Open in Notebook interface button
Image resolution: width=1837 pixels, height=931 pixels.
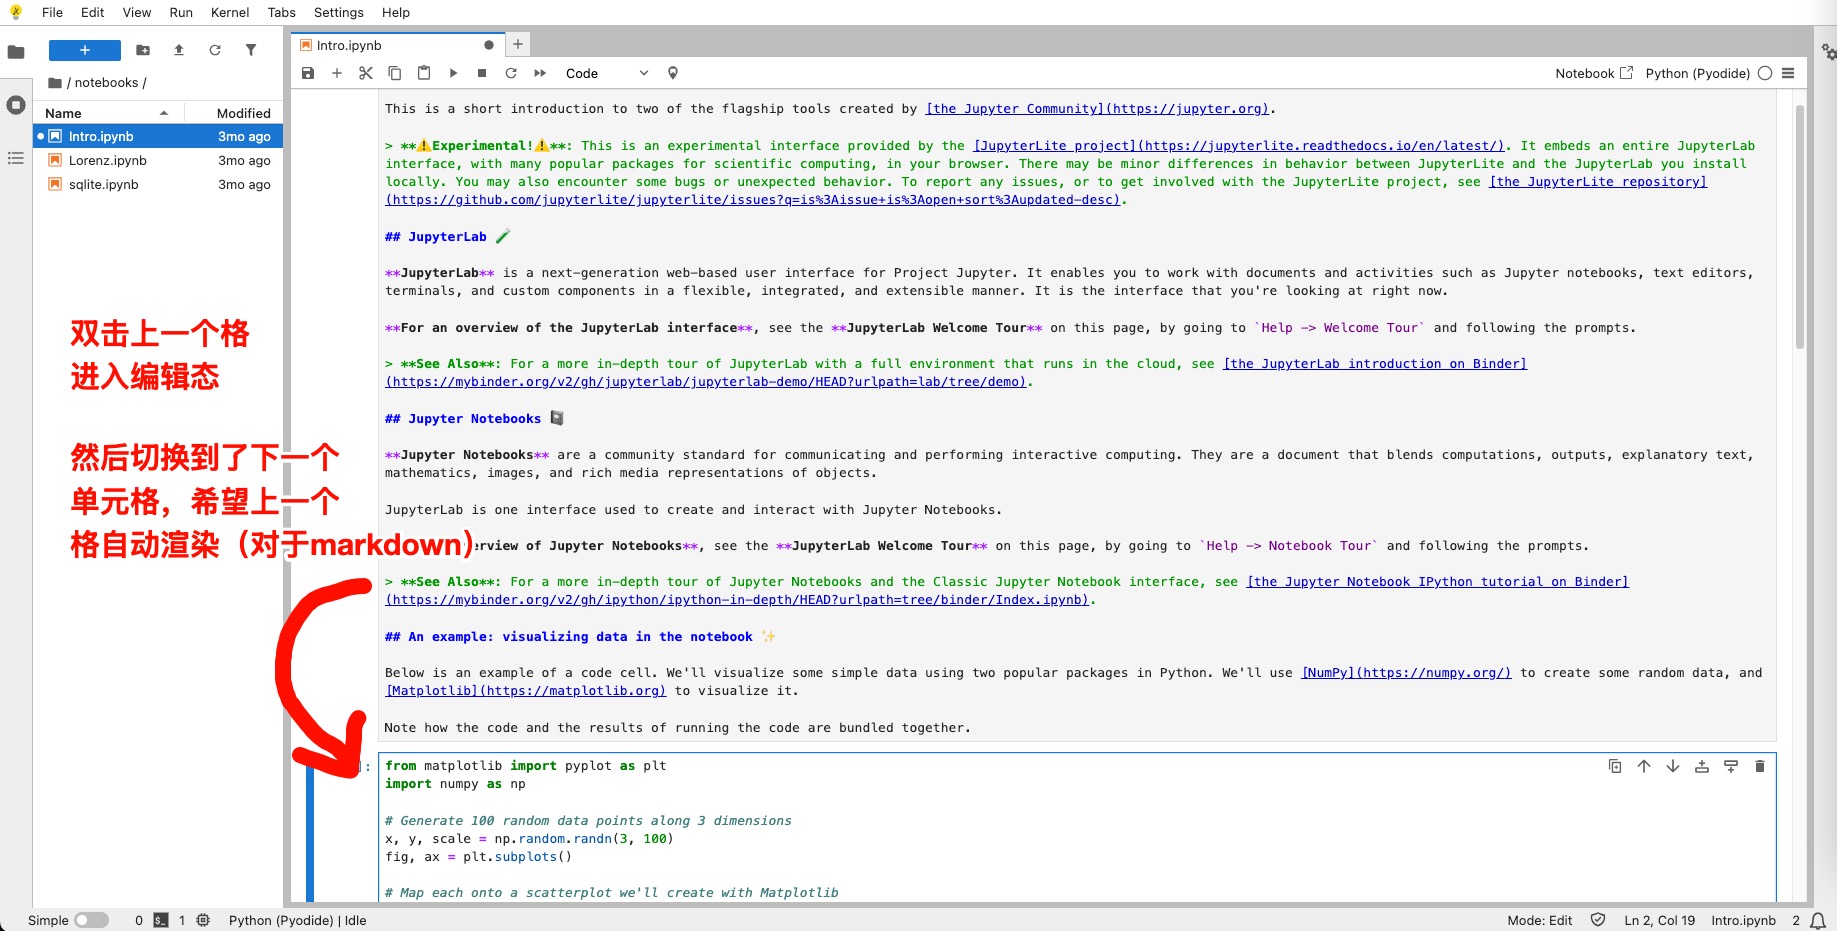(x=1594, y=73)
